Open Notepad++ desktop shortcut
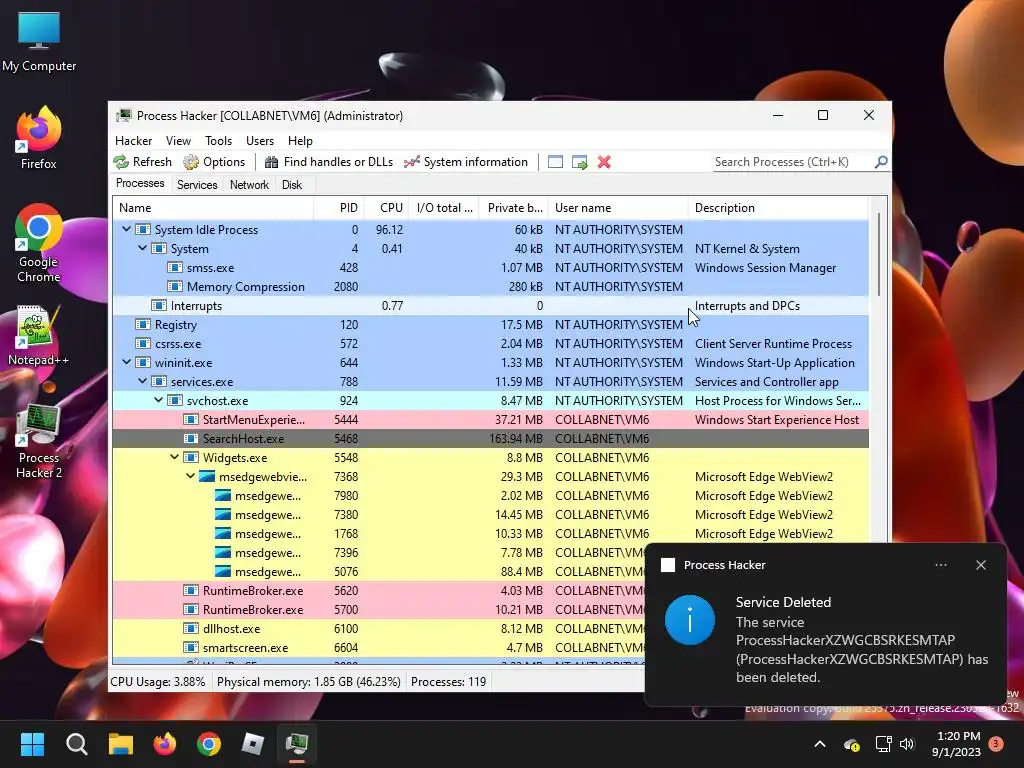 39,335
